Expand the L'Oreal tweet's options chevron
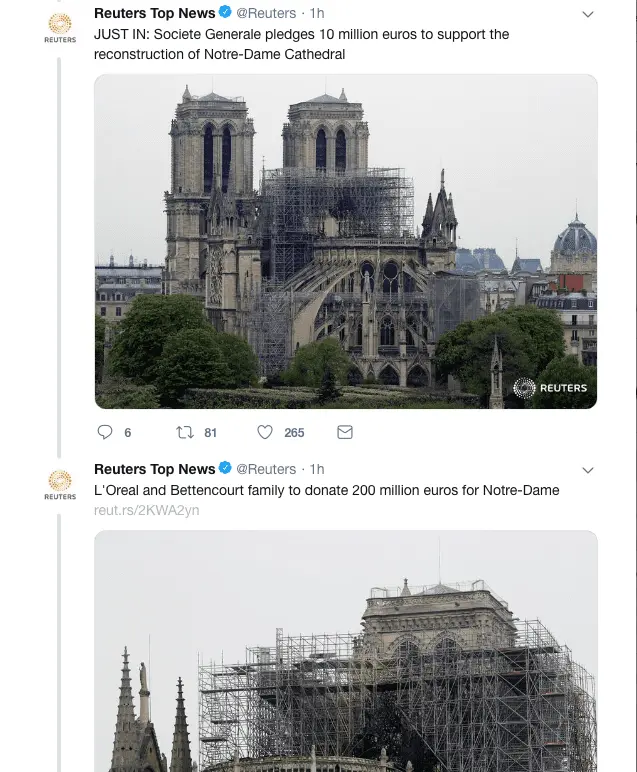 [588, 470]
